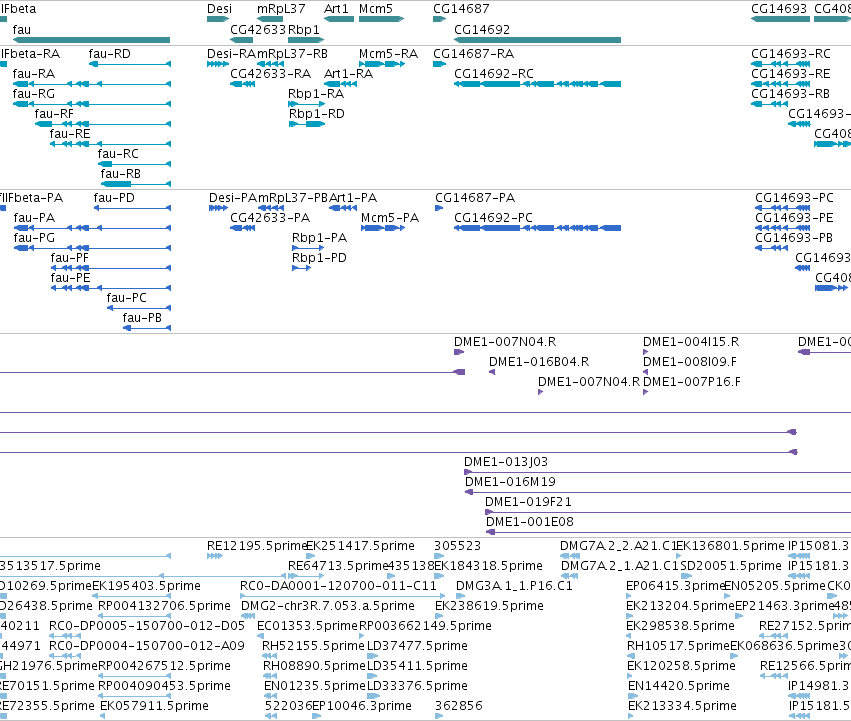This screenshot has width=851, height=721.
Task: Click the EK251417.5prime EST
Action: pos(310,556)
